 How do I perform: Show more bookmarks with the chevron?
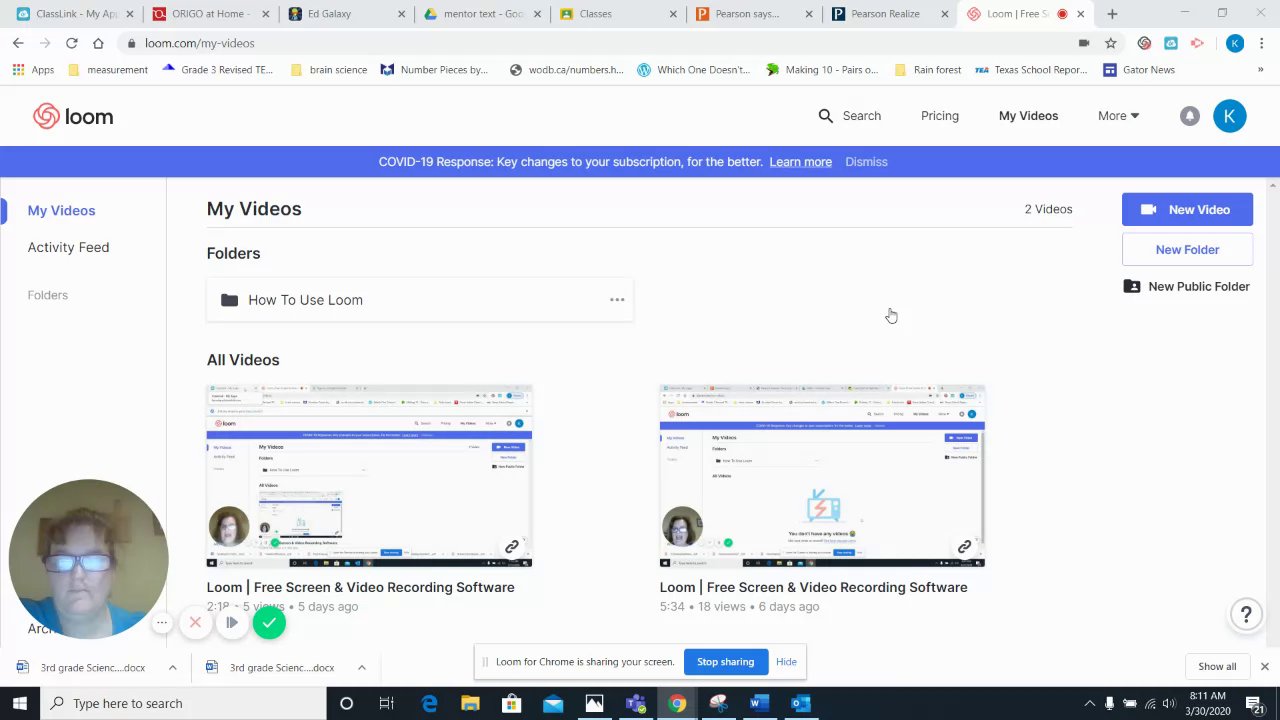(x=1260, y=70)
